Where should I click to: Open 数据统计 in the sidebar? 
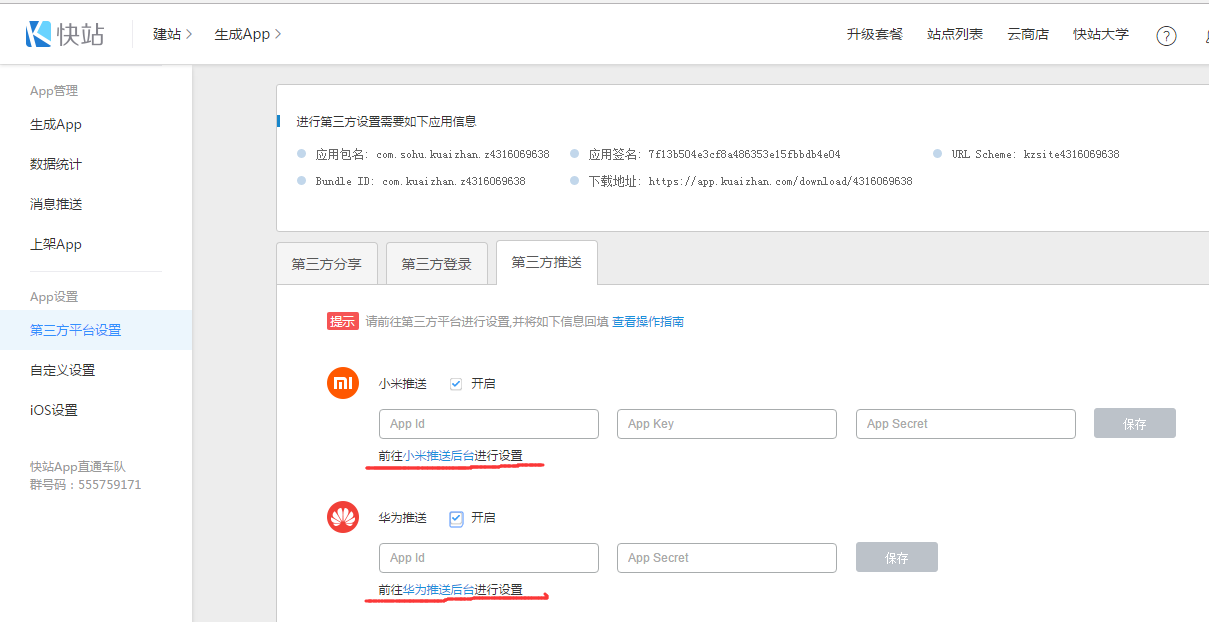(x=56, y=164)
